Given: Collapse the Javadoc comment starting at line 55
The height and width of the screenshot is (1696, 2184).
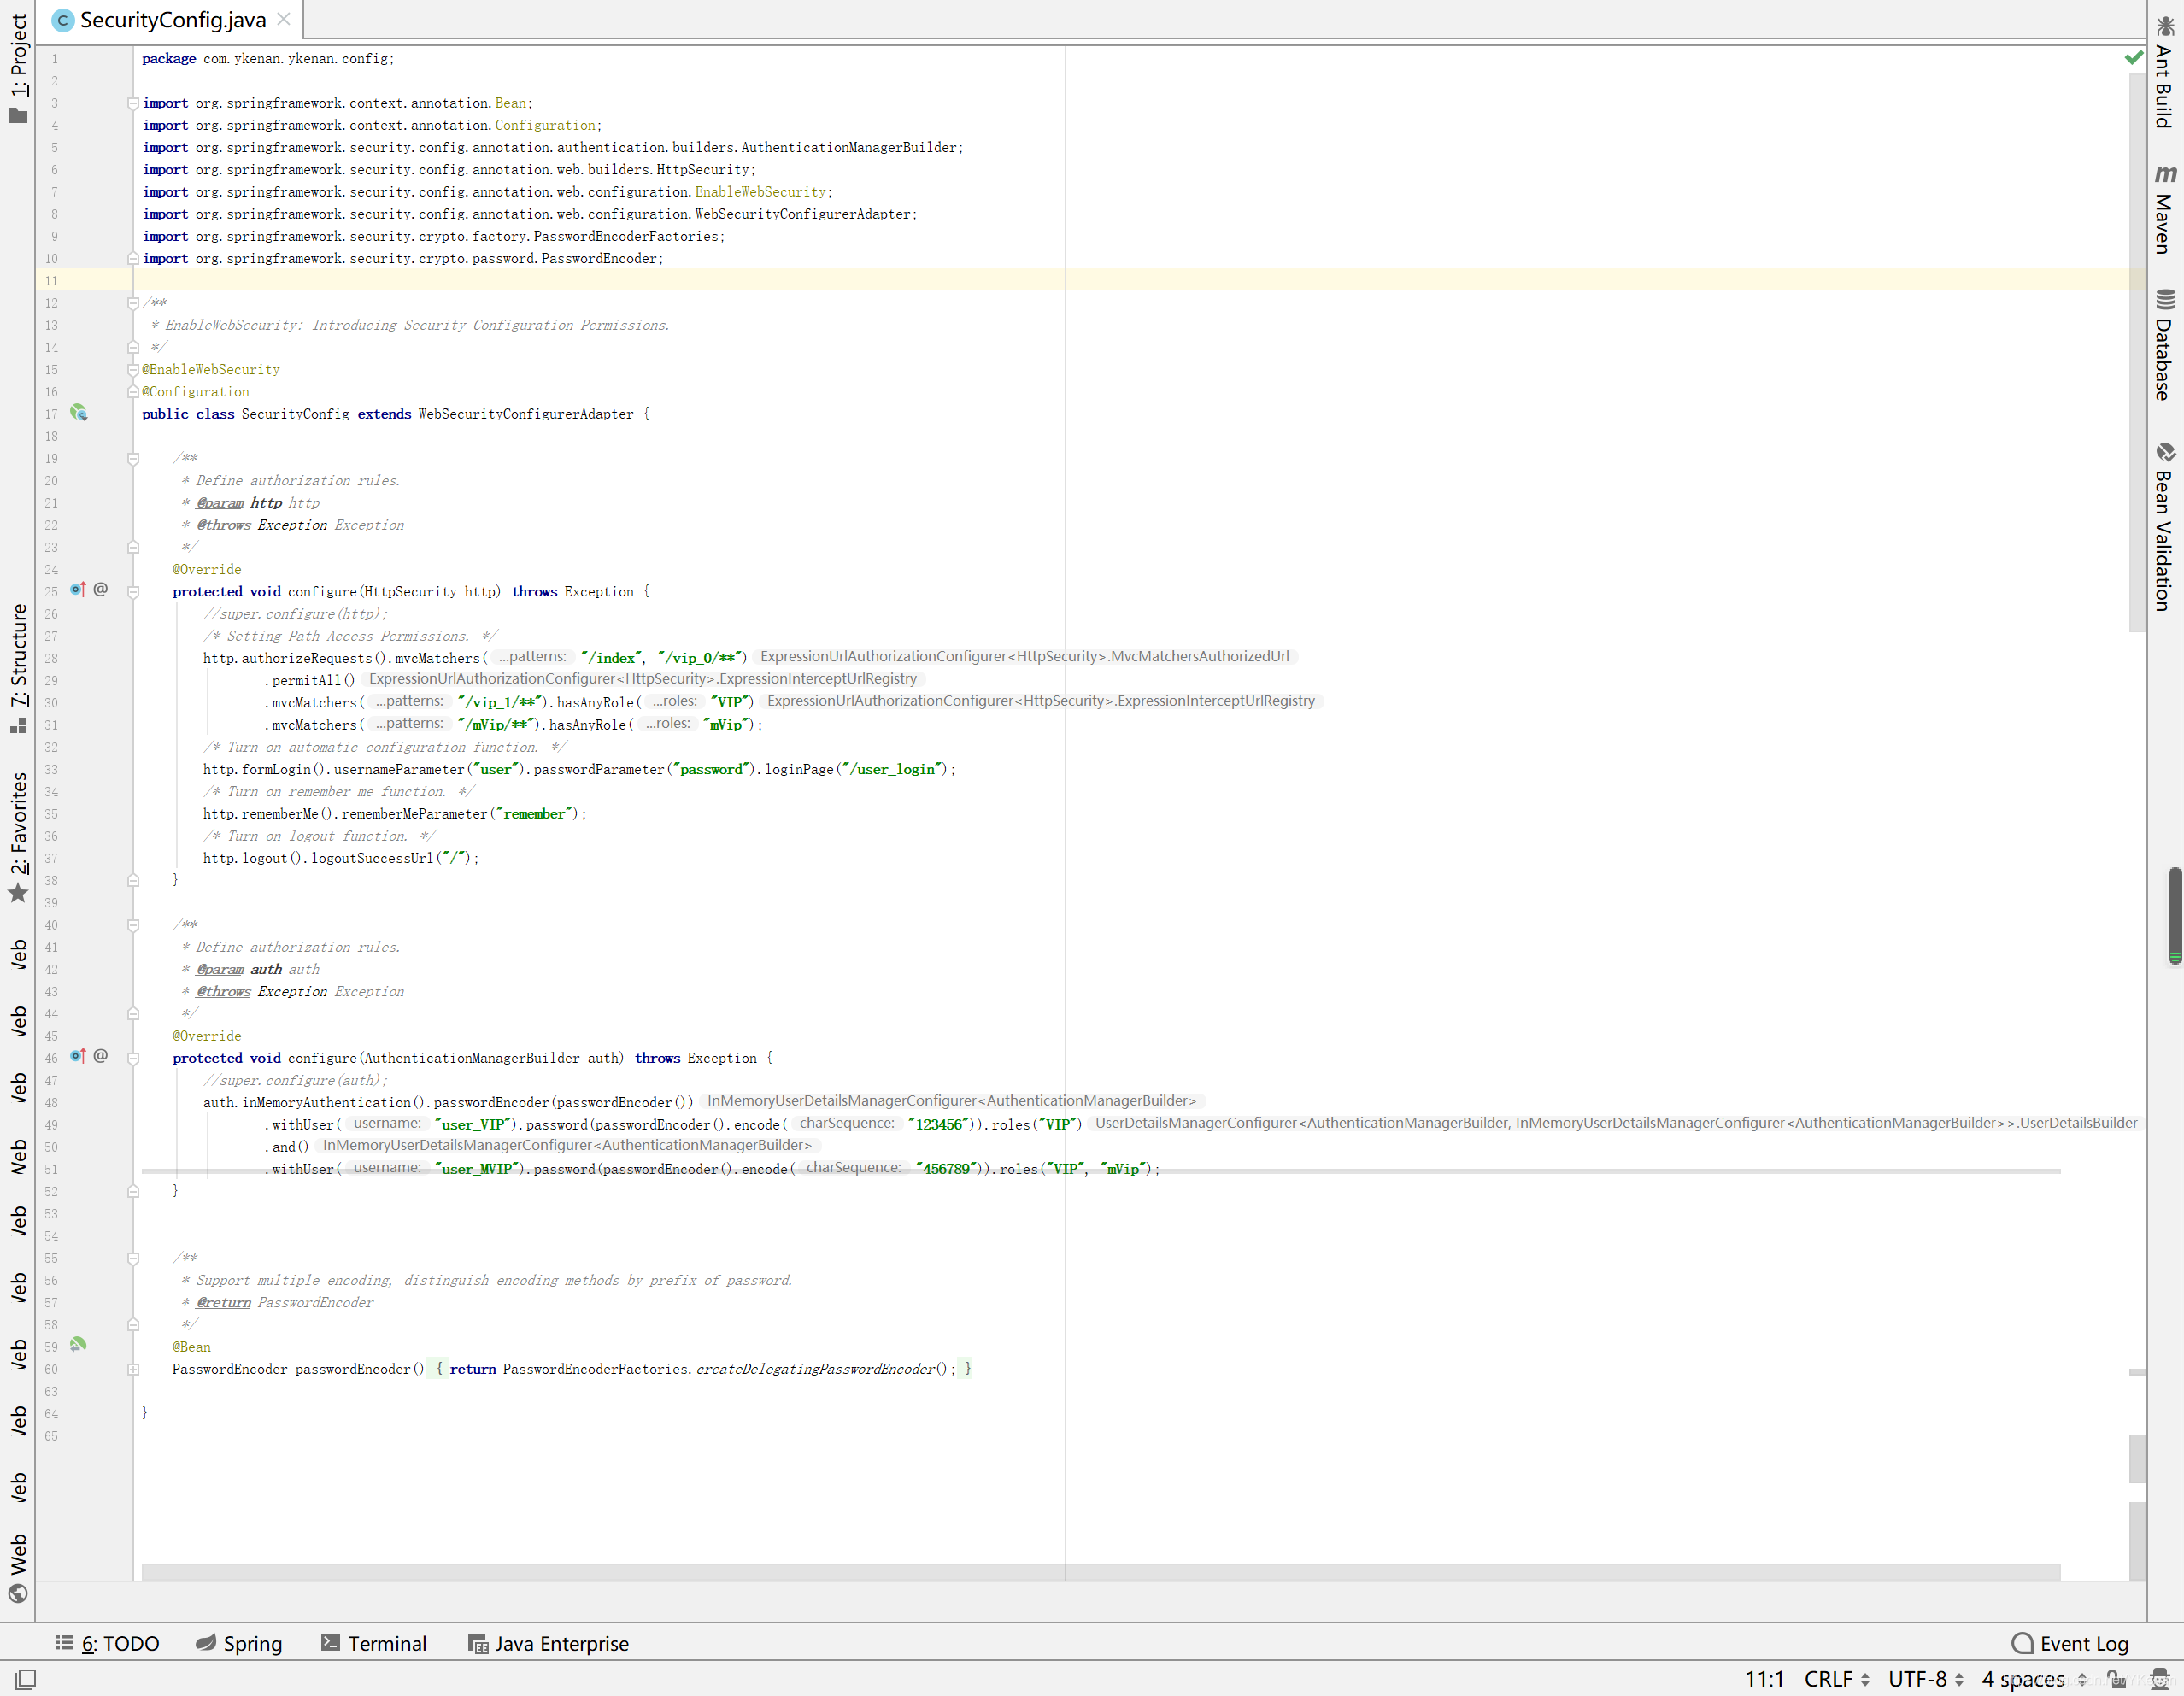Looking at the screenshot, I should [133, 1258].
